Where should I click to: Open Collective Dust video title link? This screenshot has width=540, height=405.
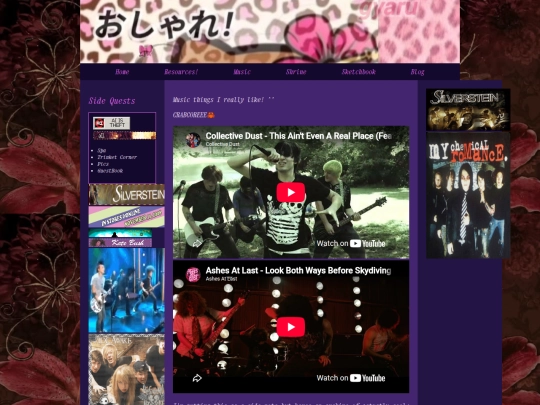click(x=299, y=136)
